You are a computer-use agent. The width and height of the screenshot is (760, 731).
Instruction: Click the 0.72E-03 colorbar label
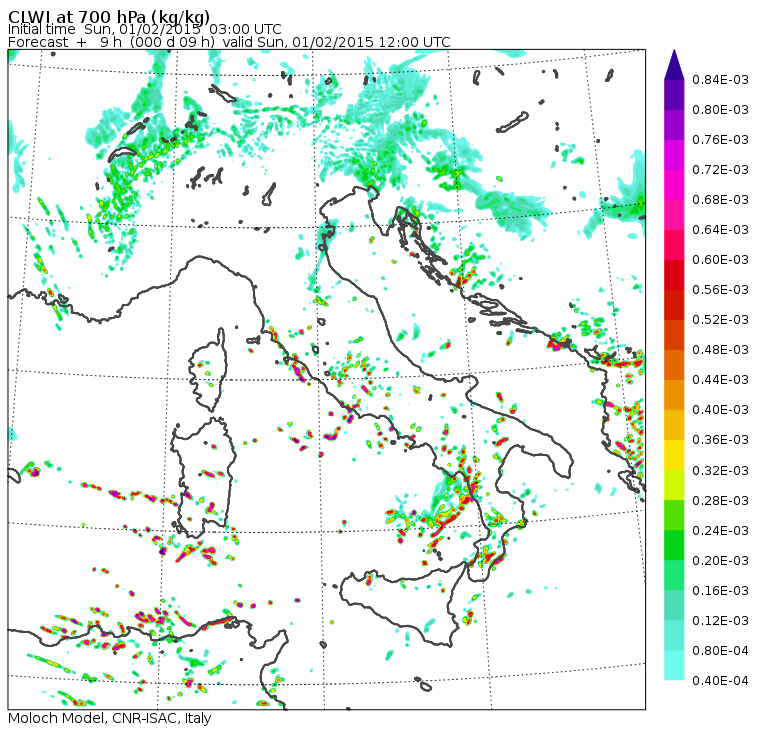720,170
